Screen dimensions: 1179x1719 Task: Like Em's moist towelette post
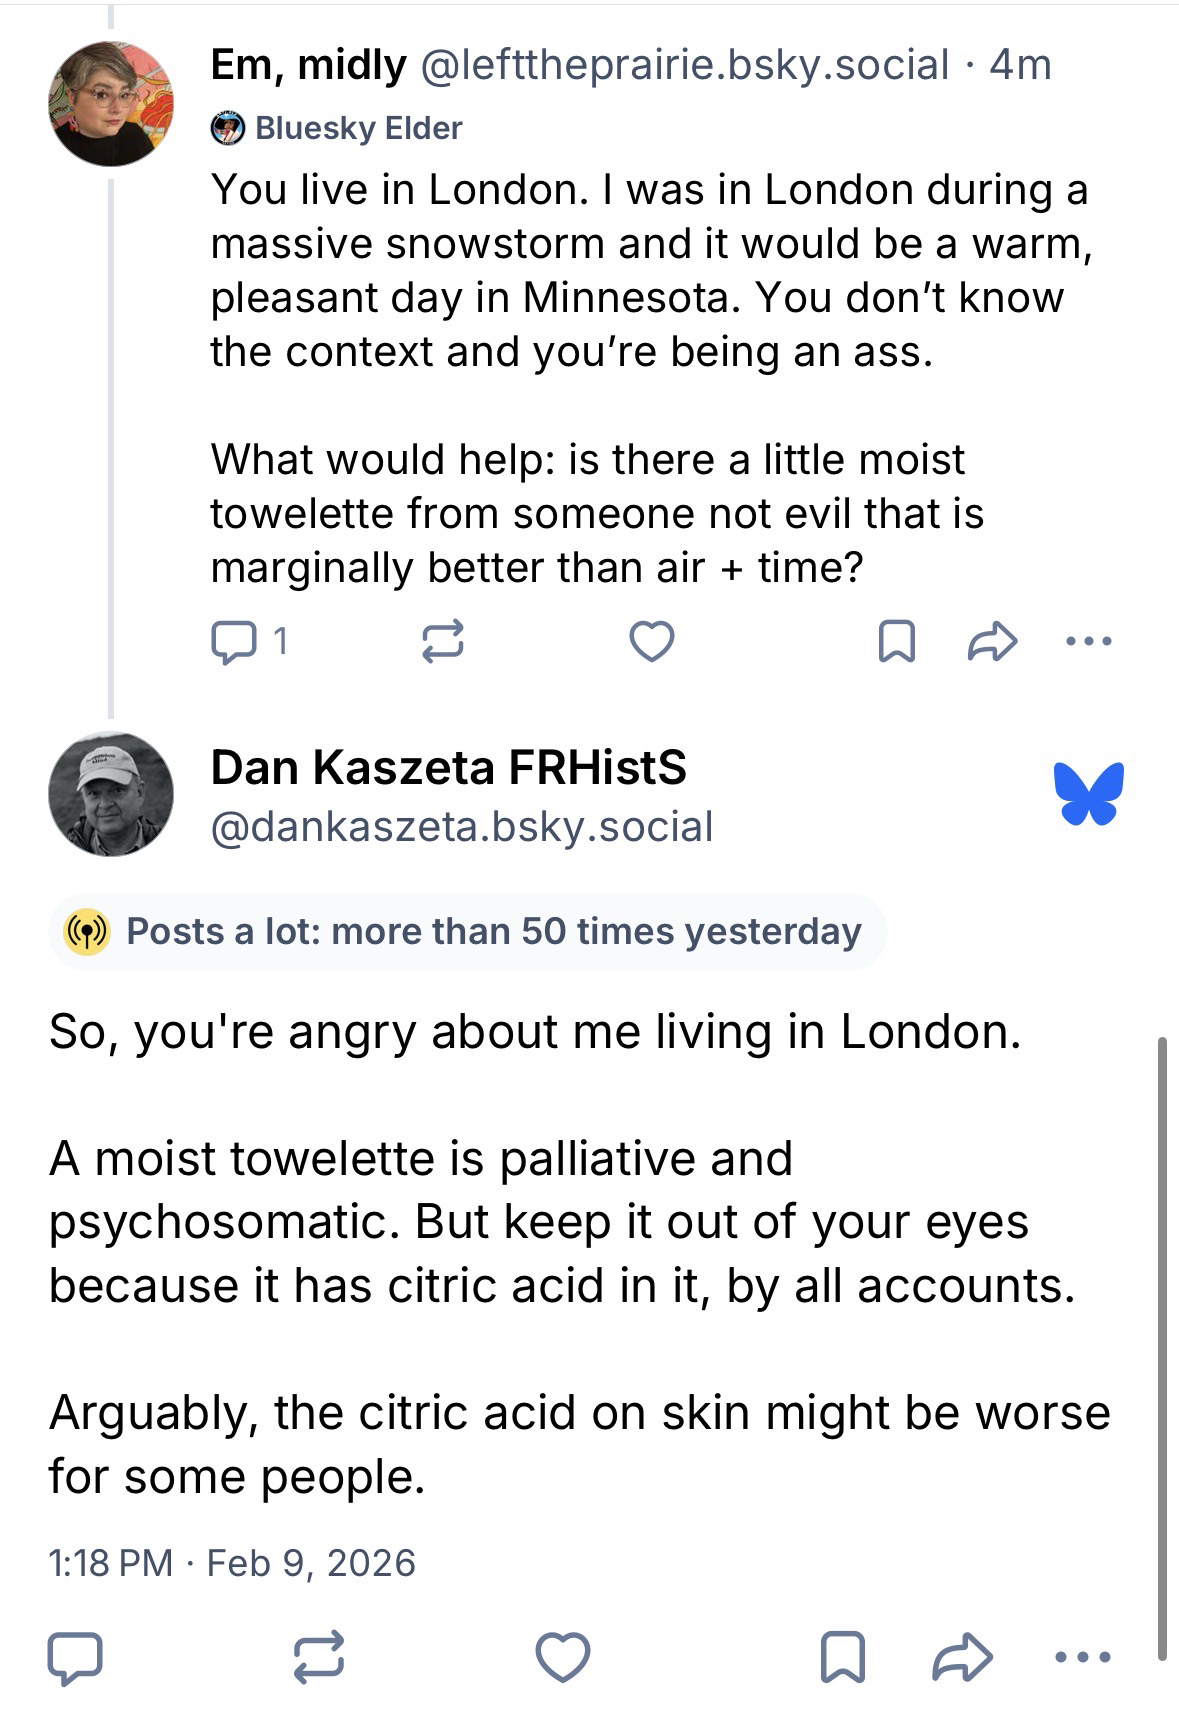point(652,641)
